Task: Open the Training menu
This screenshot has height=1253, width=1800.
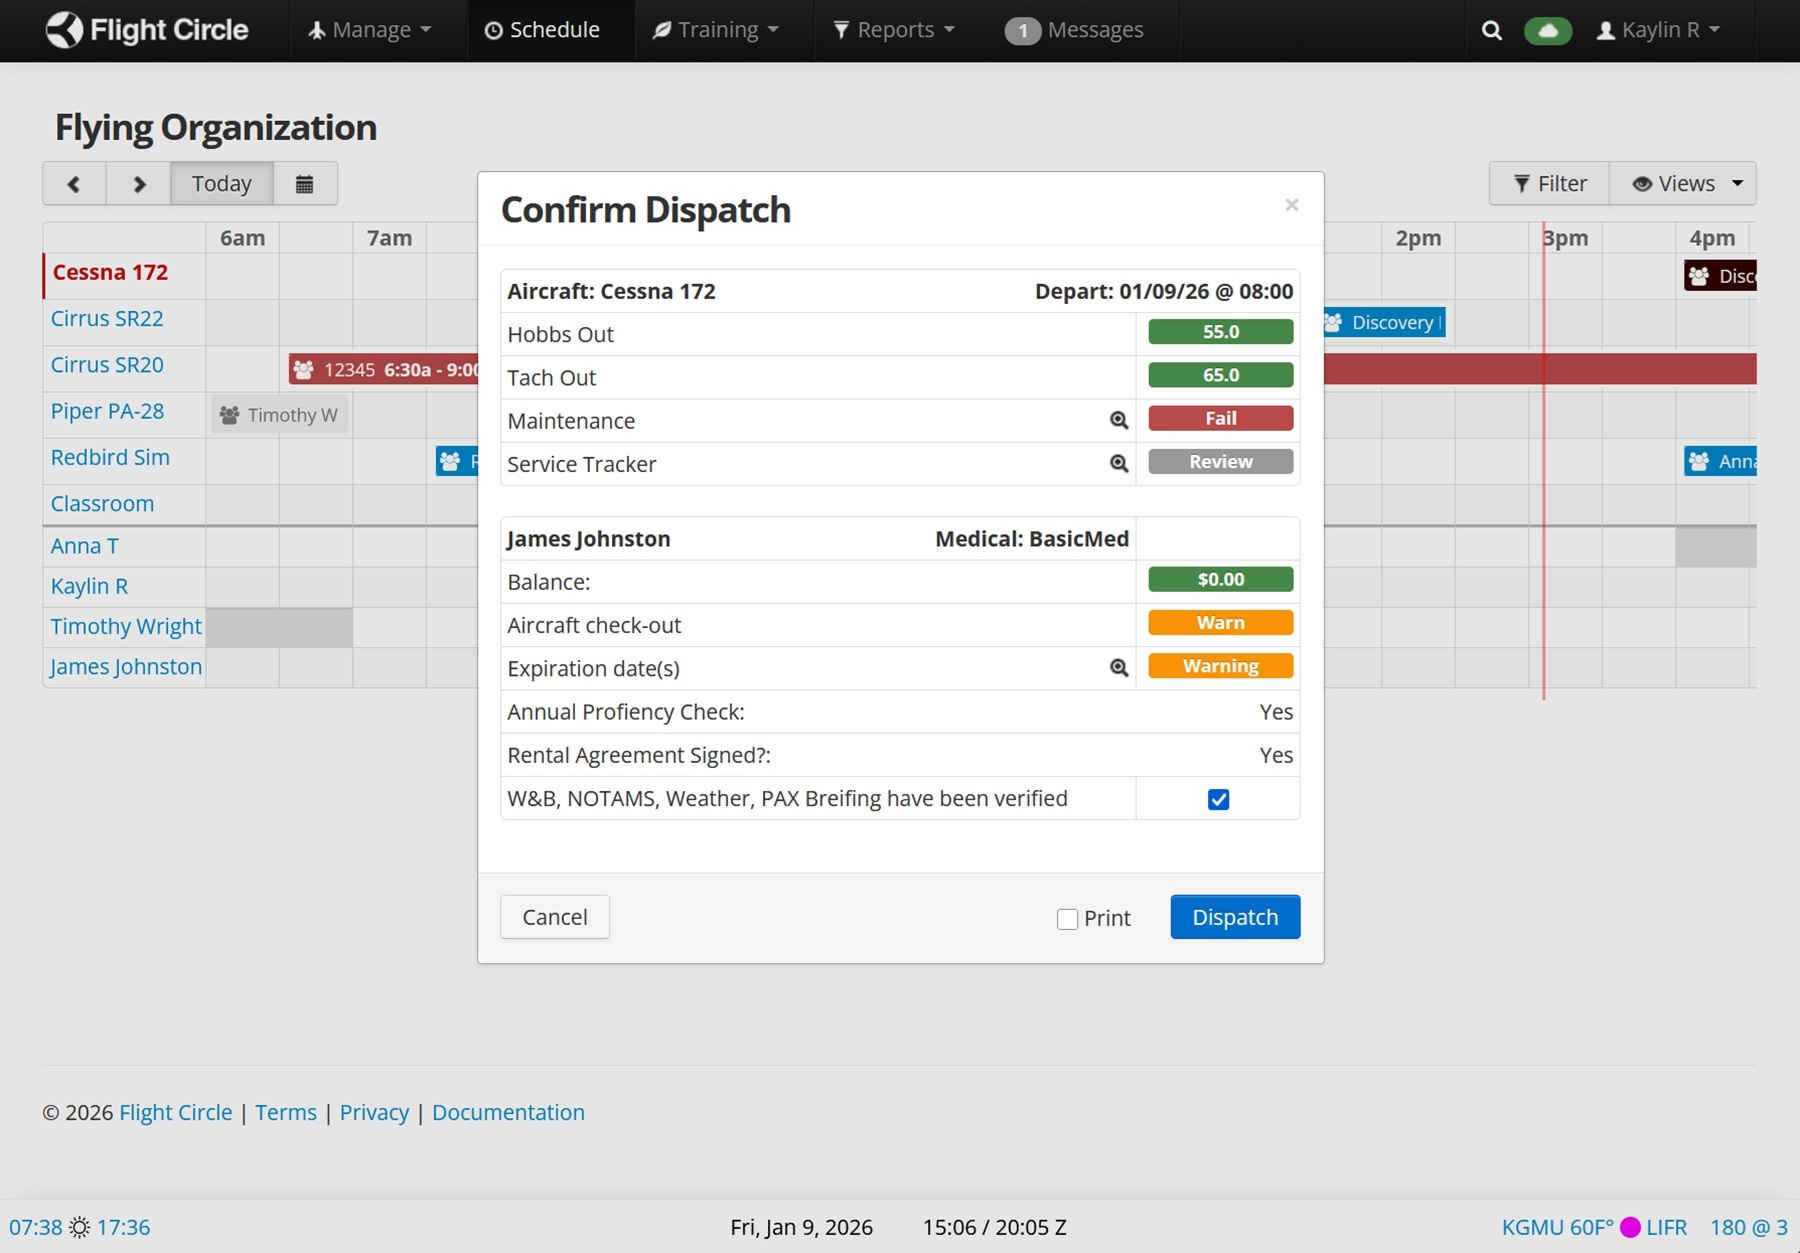Action: 716,30
